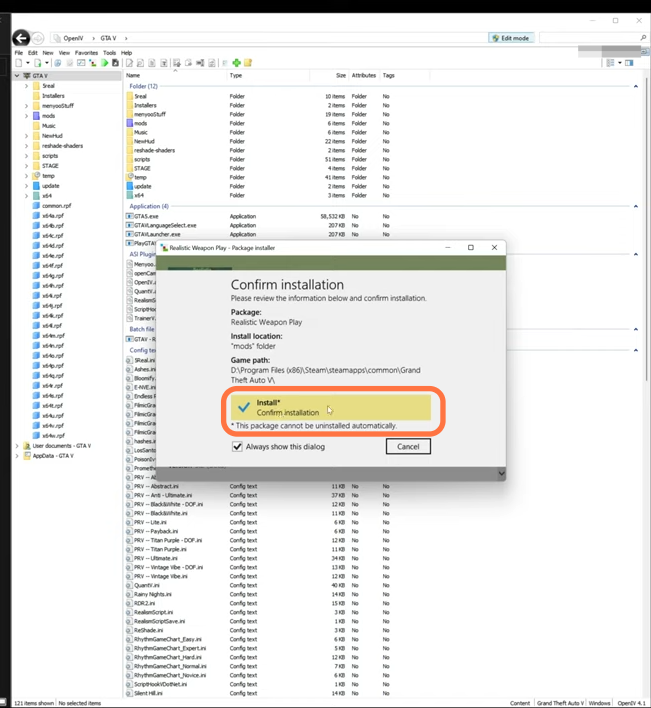The image size is (651, 708).
Task: Expand AppData - GTA V node
Action: point(17,456)
